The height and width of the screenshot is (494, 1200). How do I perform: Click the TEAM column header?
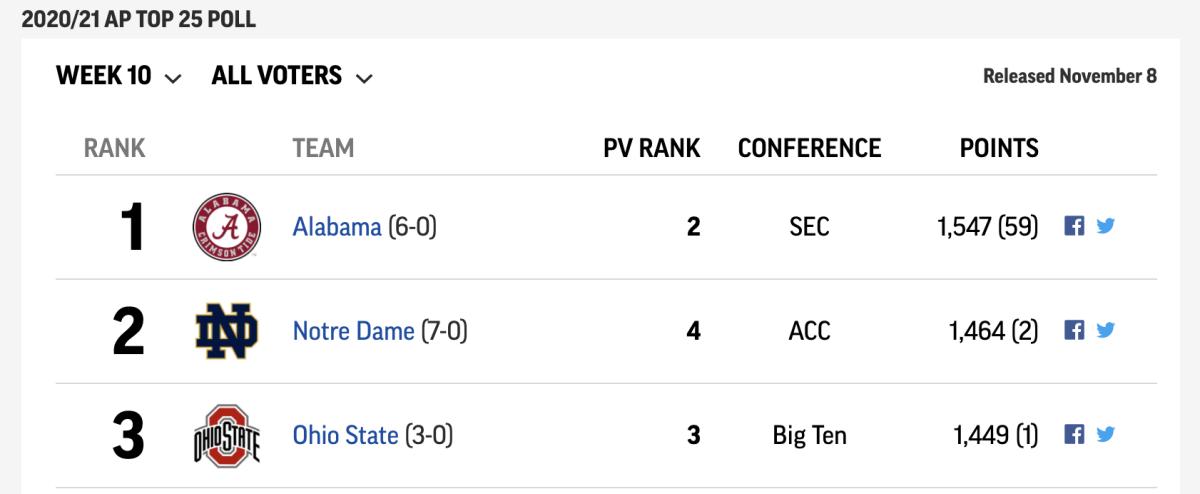(x=323, y=148)
